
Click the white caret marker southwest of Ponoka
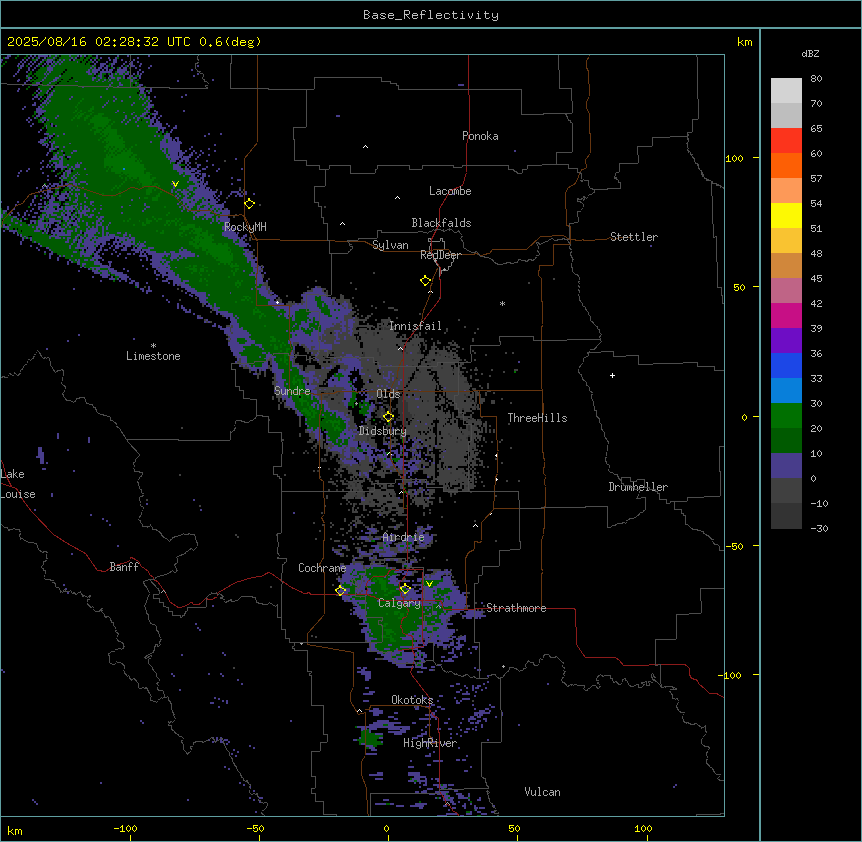click(x=366, y=147)
